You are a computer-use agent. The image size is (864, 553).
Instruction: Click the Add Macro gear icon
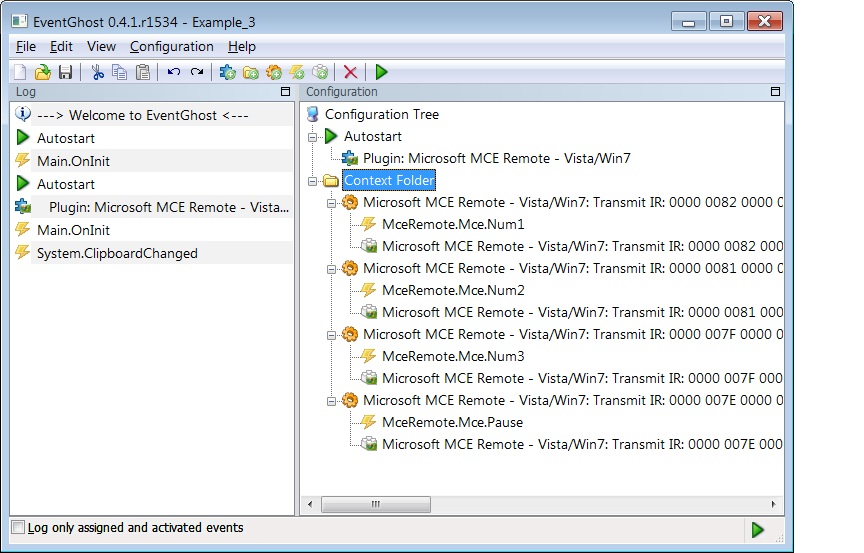pyautogui.click(x=274, y=72)
